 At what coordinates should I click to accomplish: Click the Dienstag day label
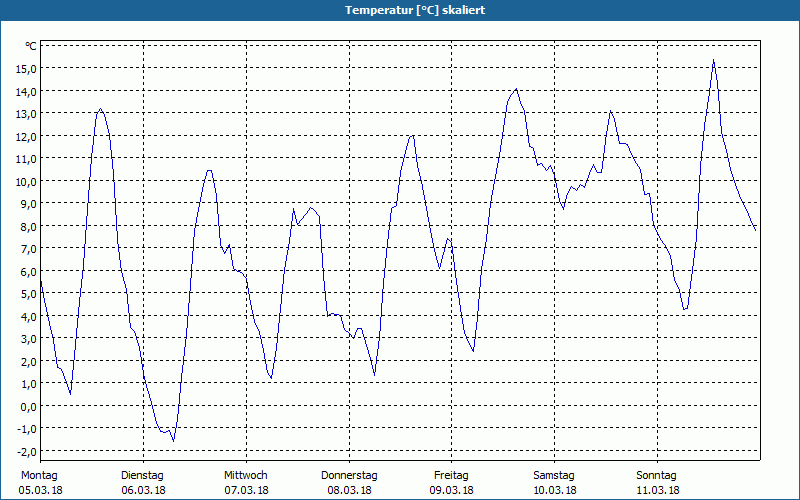tap(142, 476)
